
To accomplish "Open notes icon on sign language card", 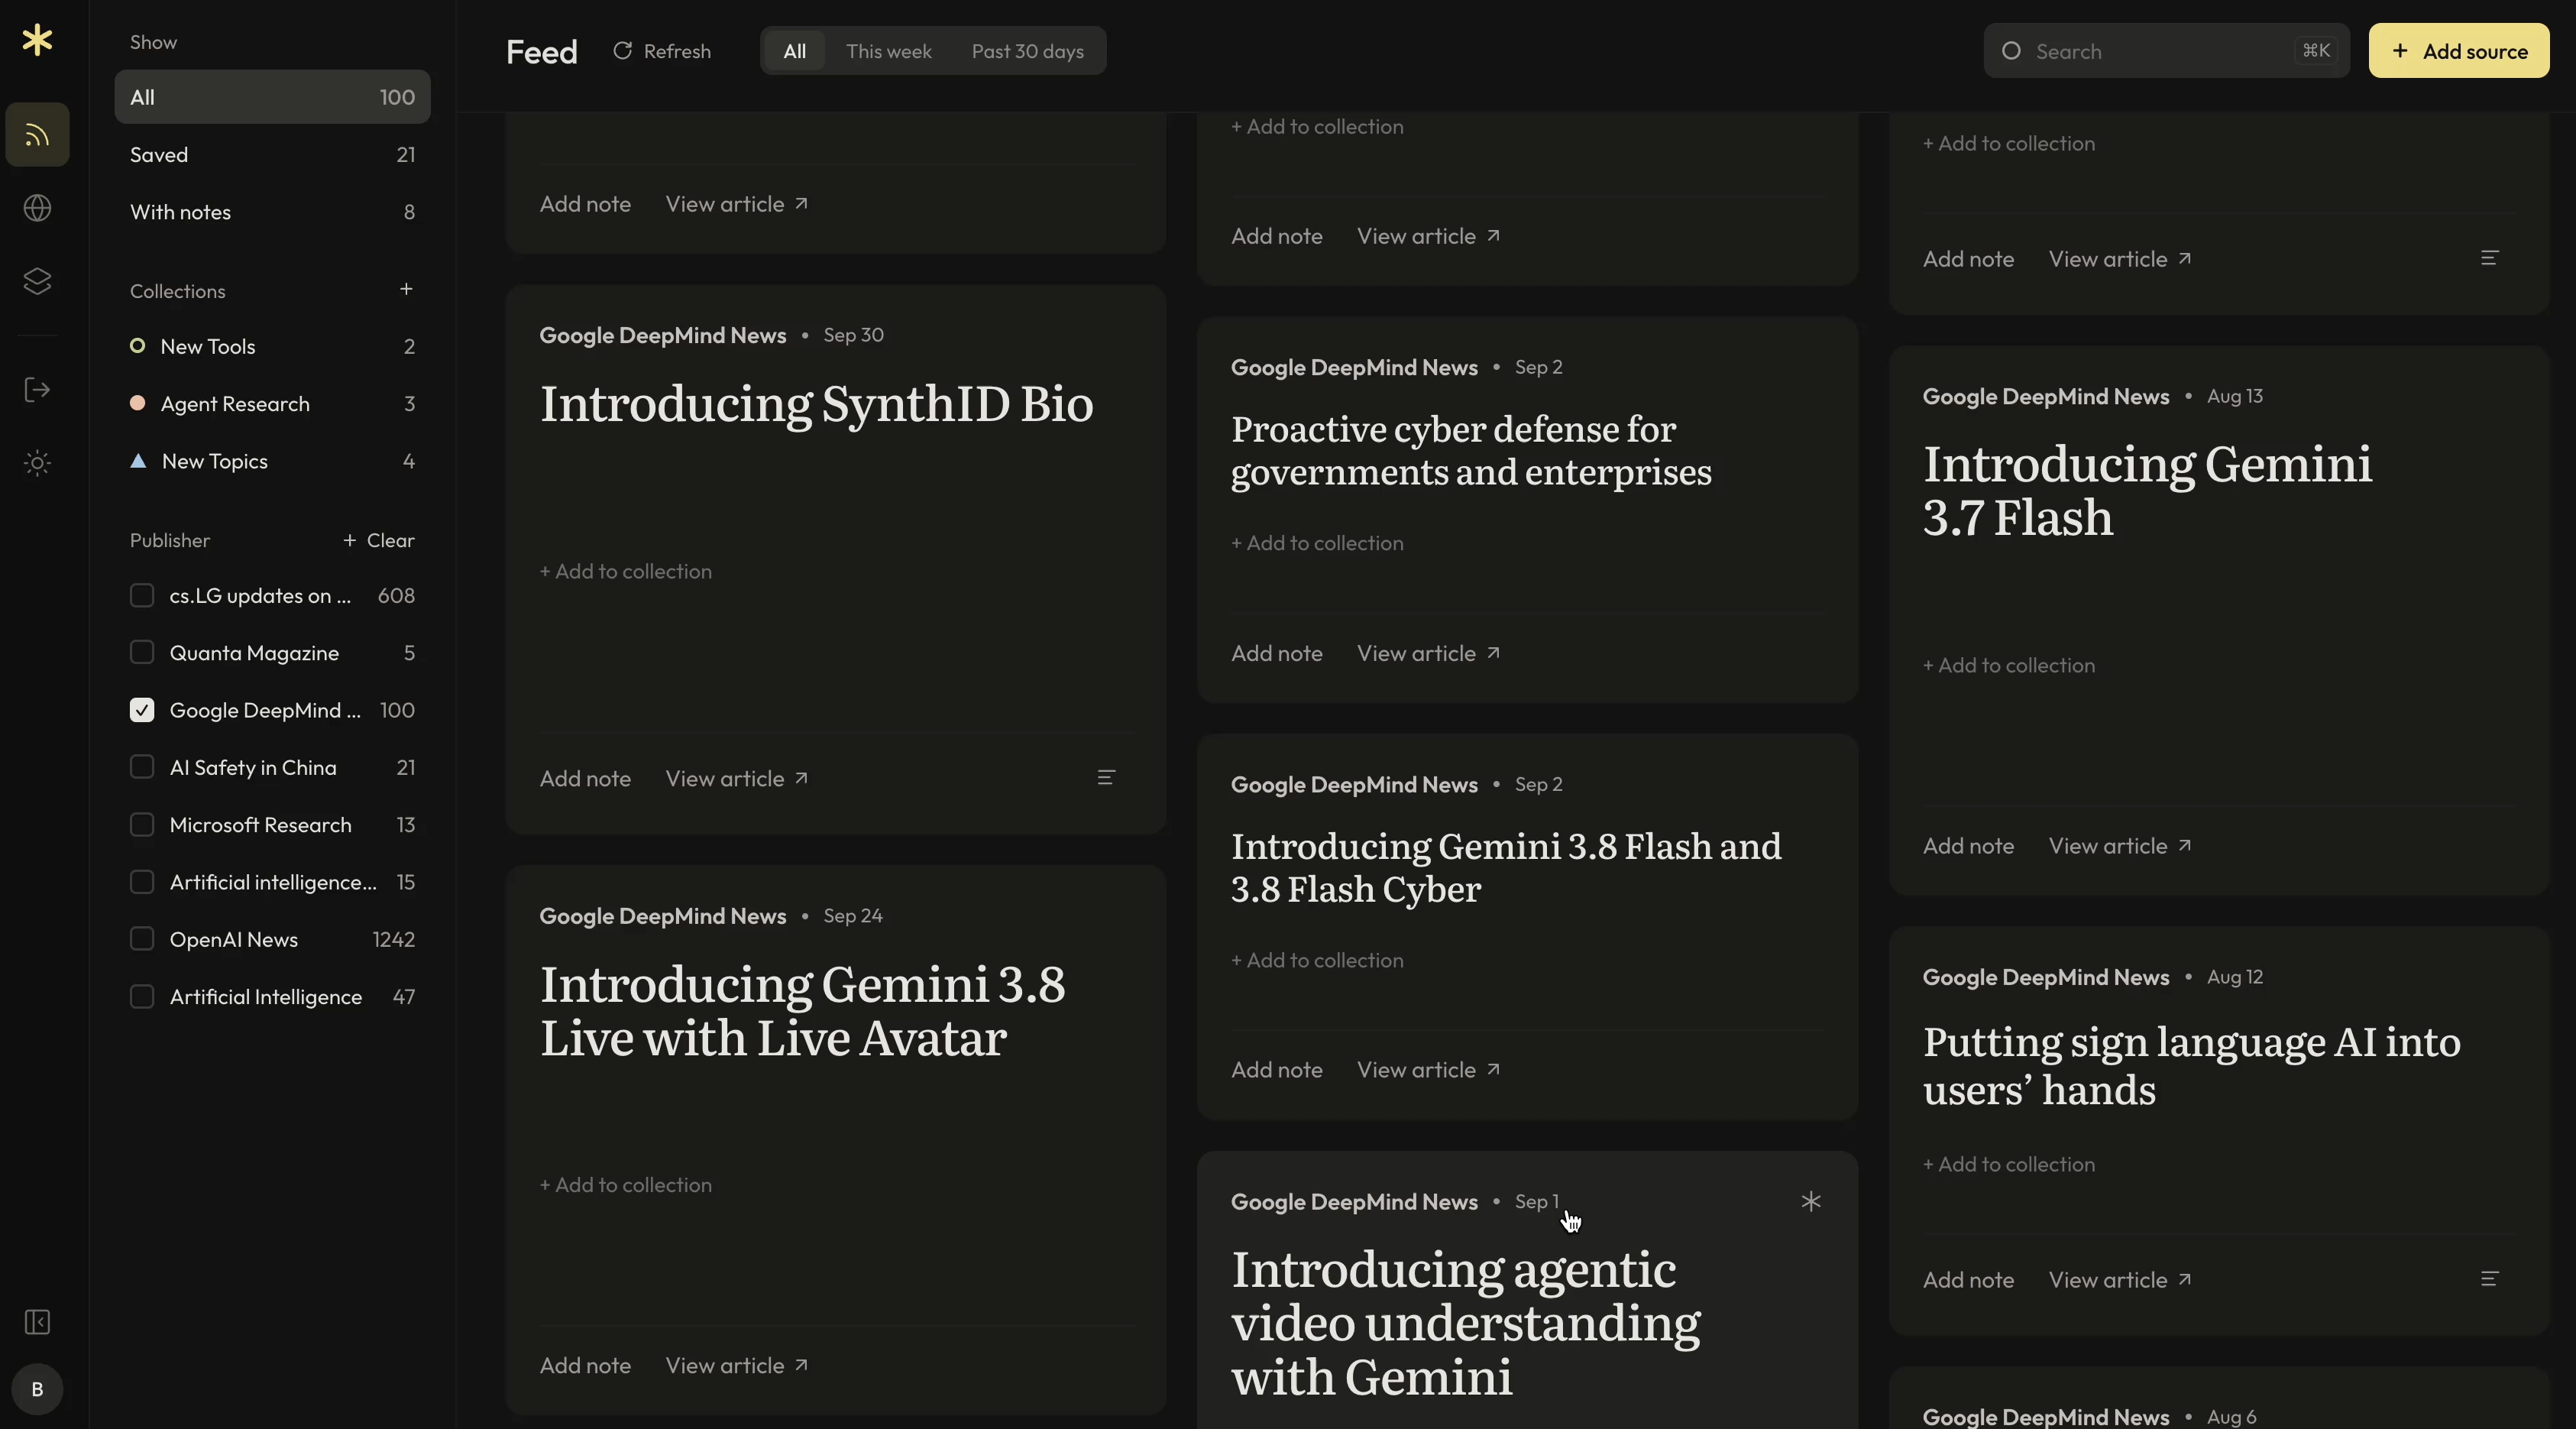I will tap(2489, 1278).
